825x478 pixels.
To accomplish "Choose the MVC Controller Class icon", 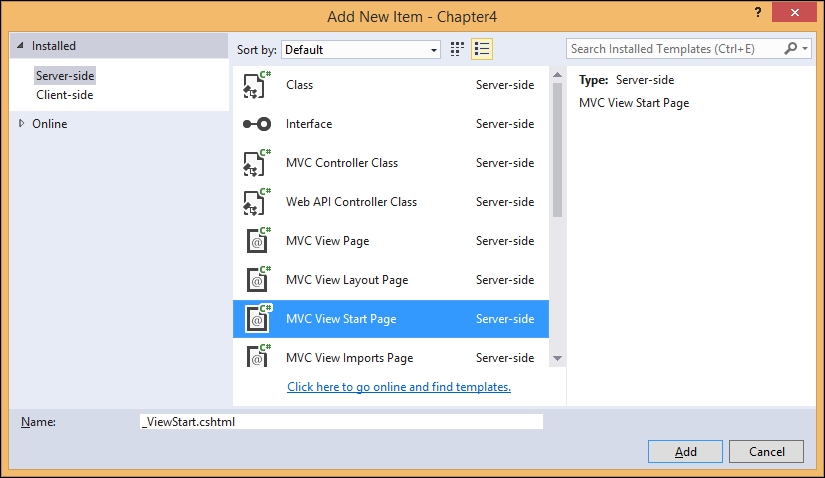I will pyautogui.click(x=257, y=163).
